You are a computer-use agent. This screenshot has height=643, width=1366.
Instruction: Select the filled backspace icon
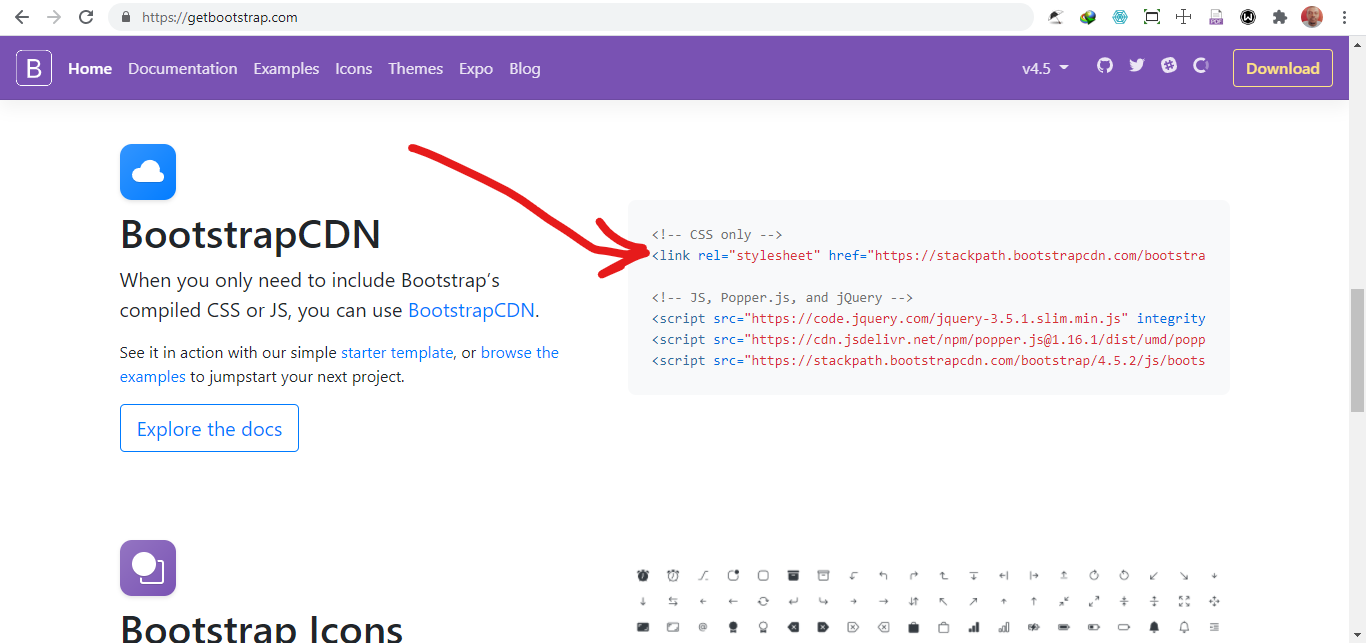[793, 627]
